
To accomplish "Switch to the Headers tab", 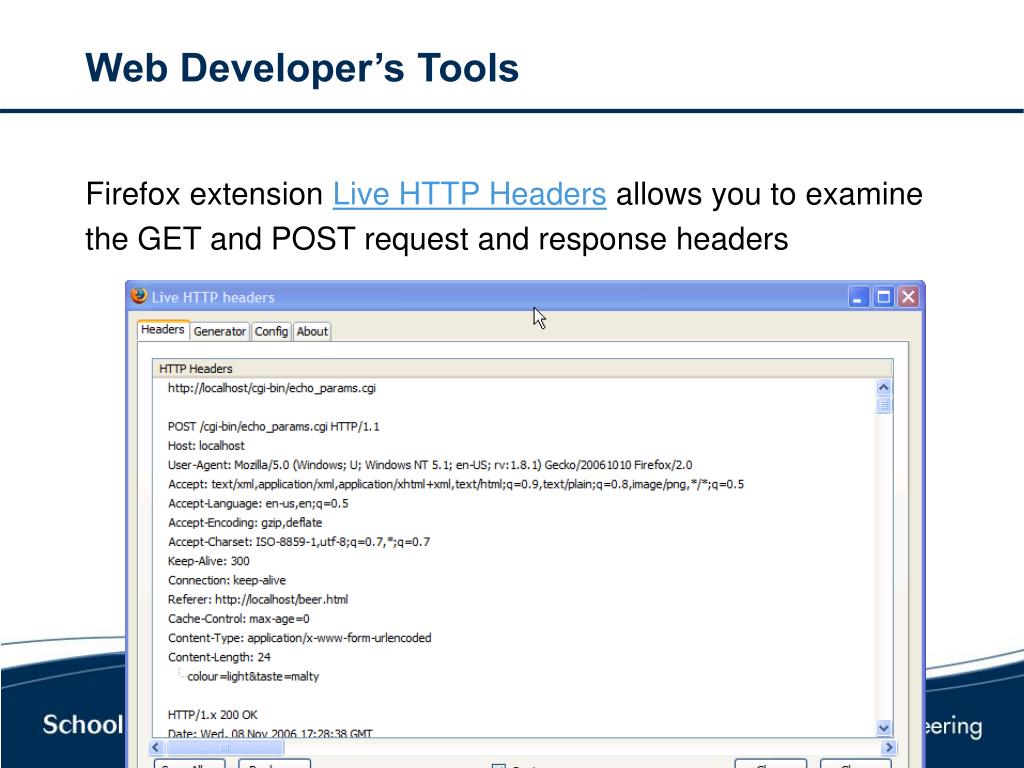I will coord(163,330).
